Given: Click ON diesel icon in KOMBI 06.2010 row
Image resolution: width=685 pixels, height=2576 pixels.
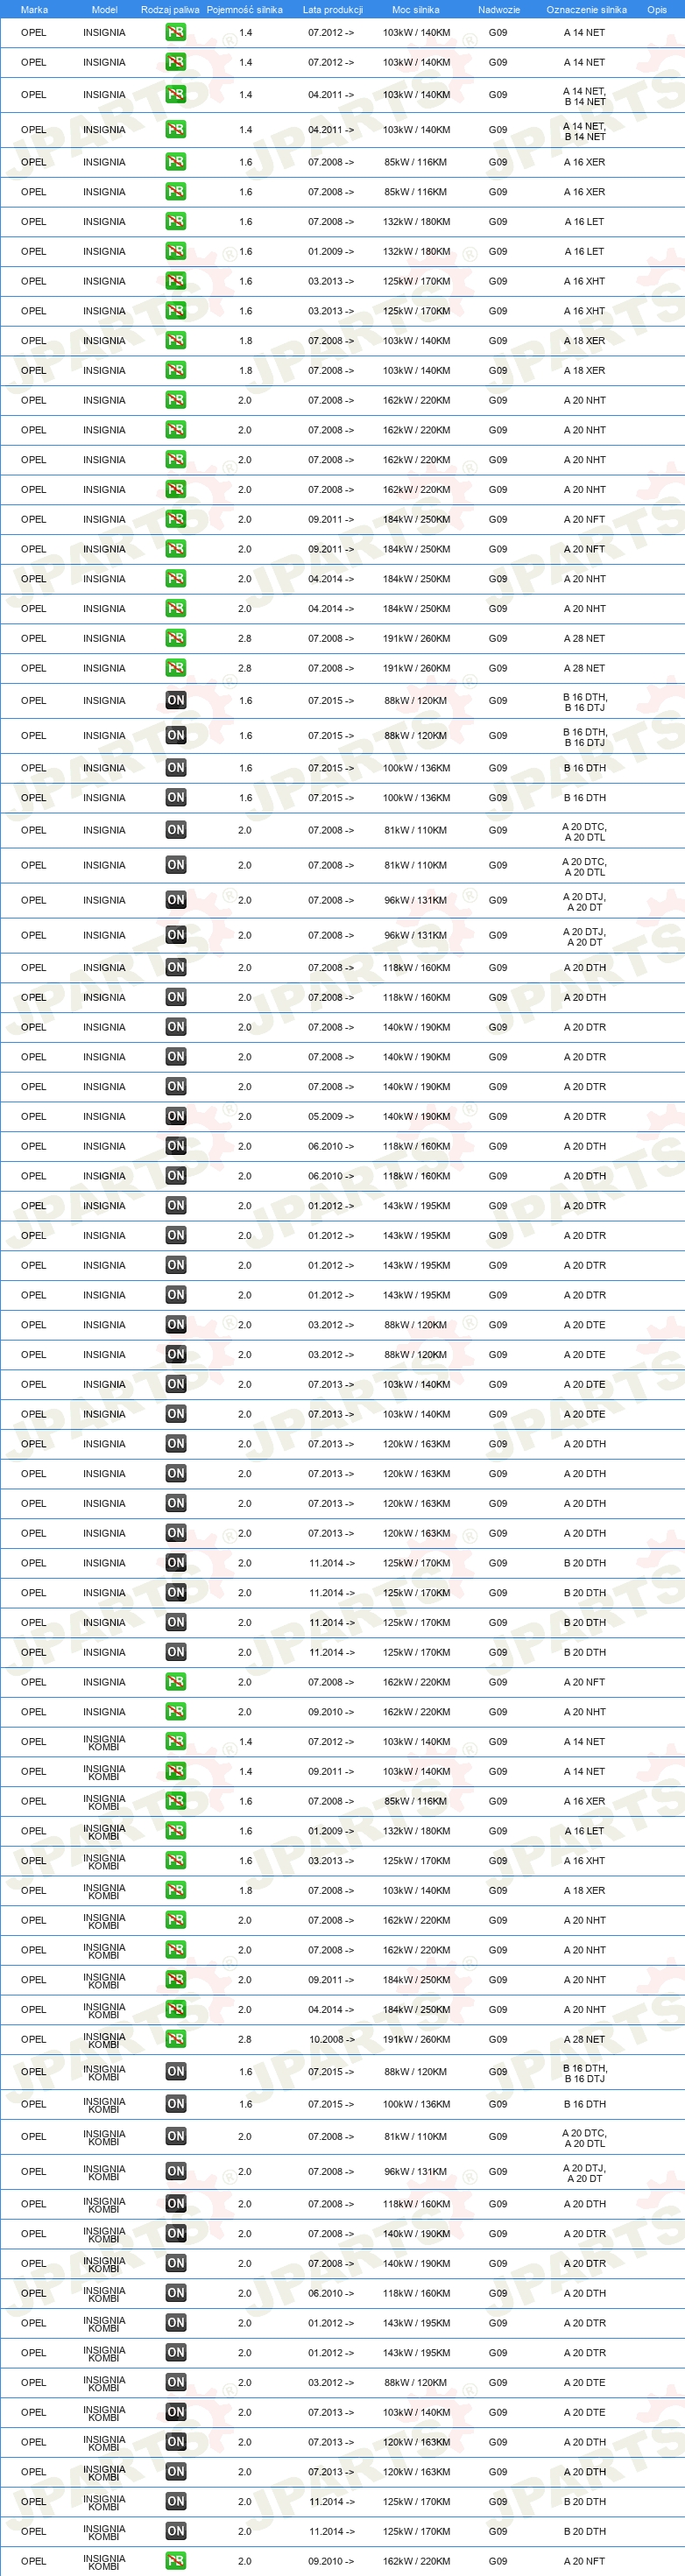Looking at the screenshot, I should coord(175,2293).
